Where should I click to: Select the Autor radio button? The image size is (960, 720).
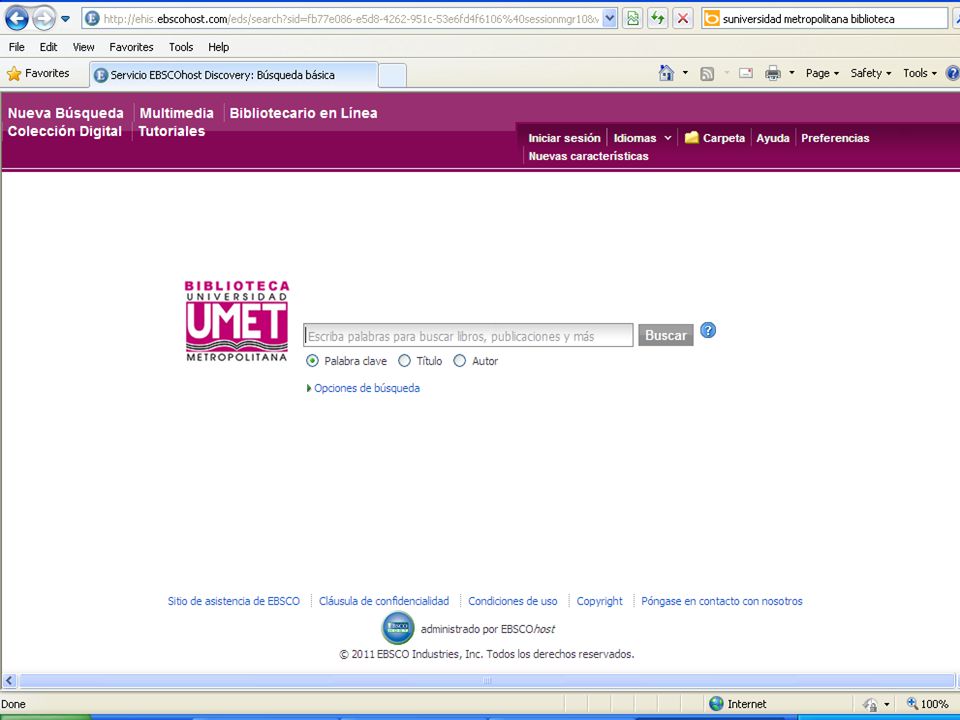459,361
